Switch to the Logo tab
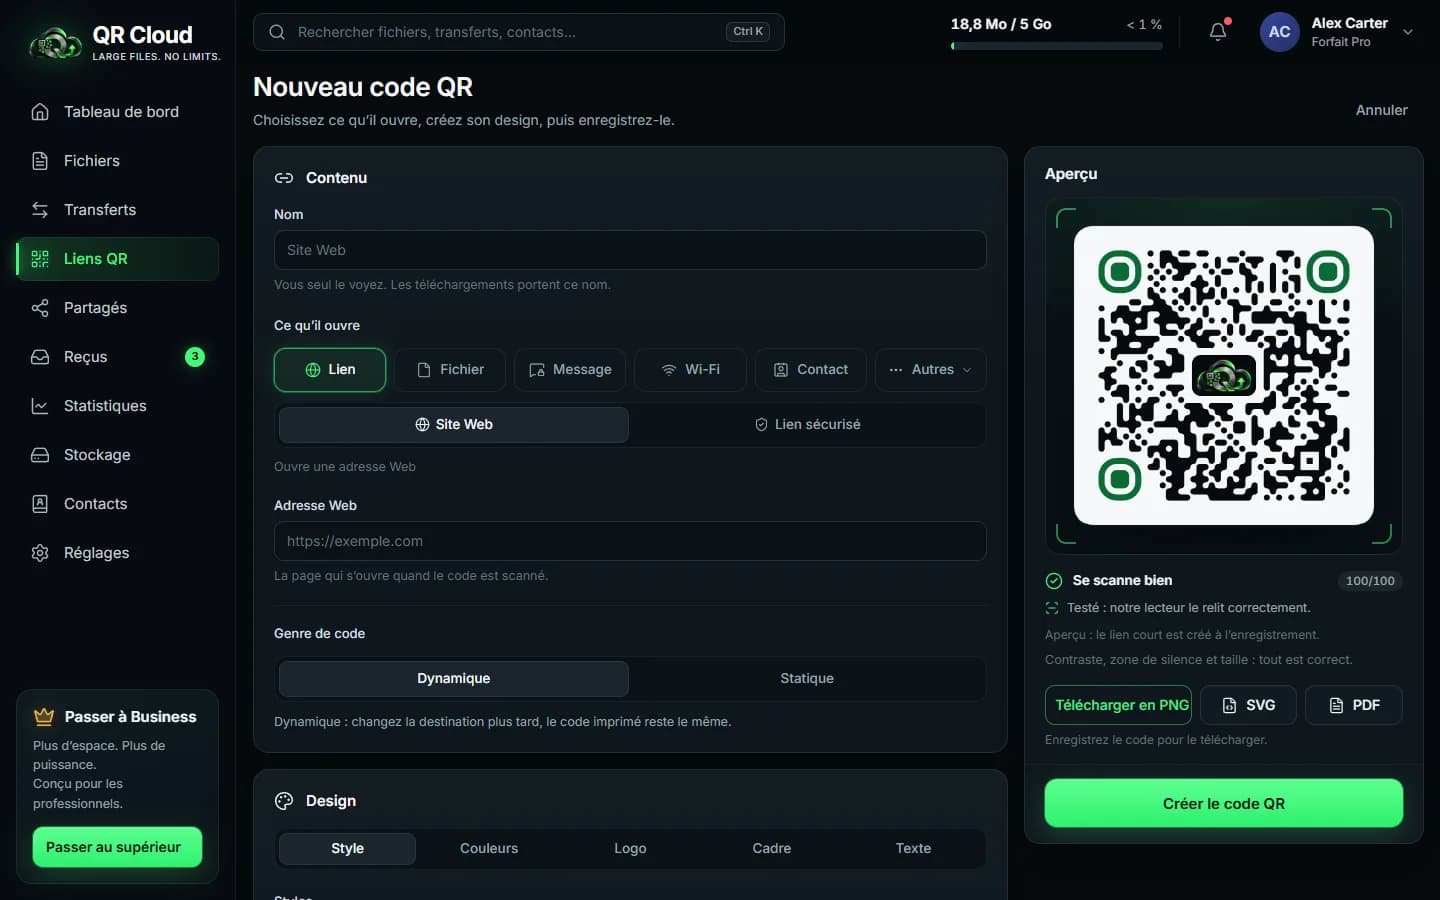This screenshot has height=900, width=1440. 630,848
